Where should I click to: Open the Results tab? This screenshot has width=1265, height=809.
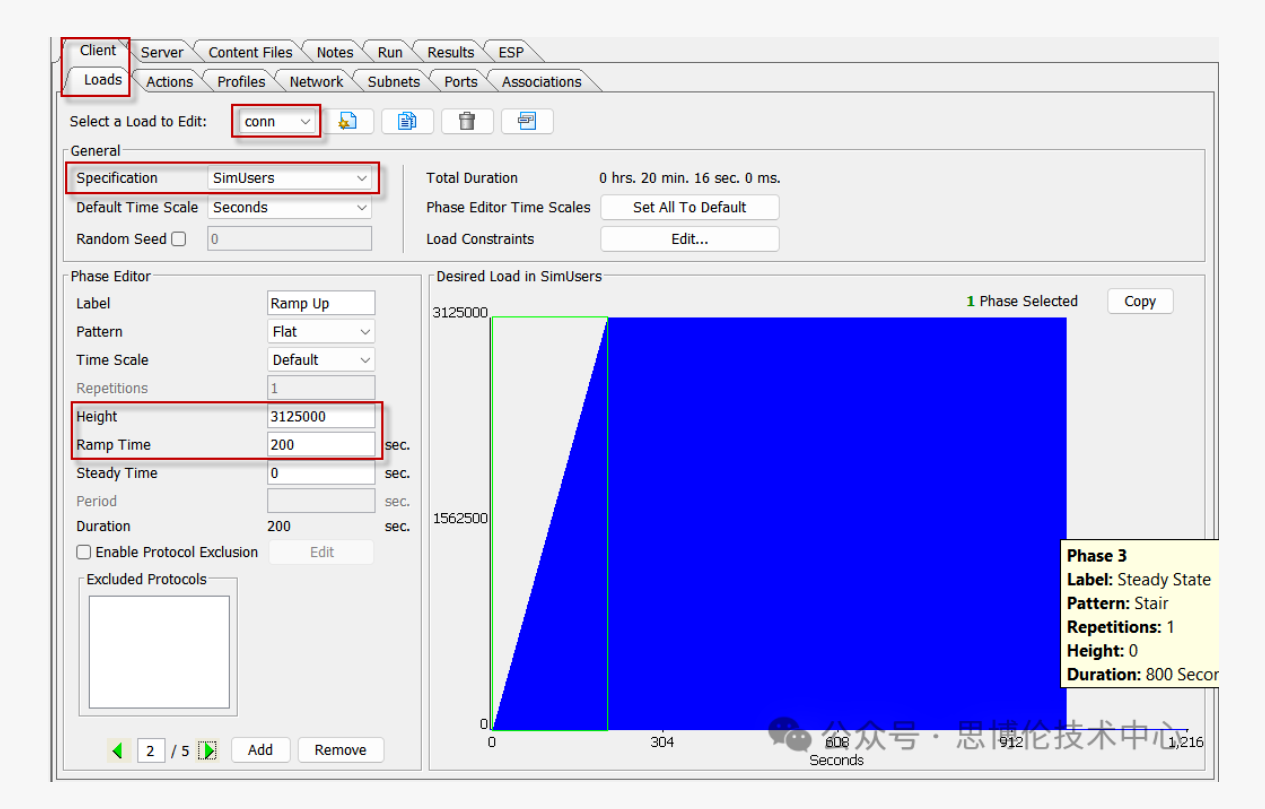tap(450, 52)
